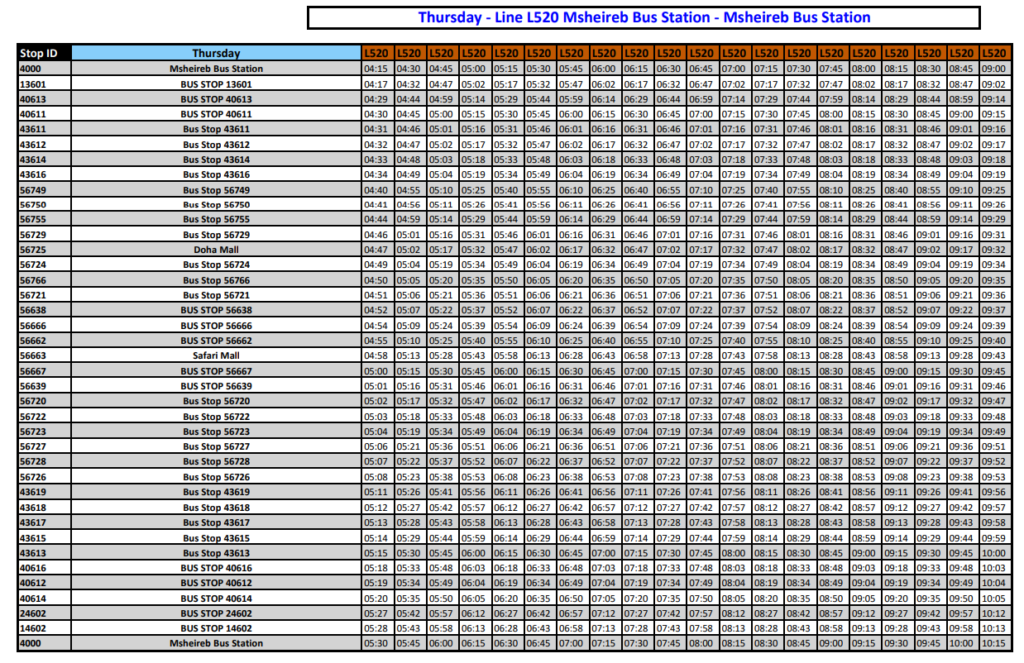
Task: Click the Bus Stop 43619 name cell
Action: coord(216,492)
